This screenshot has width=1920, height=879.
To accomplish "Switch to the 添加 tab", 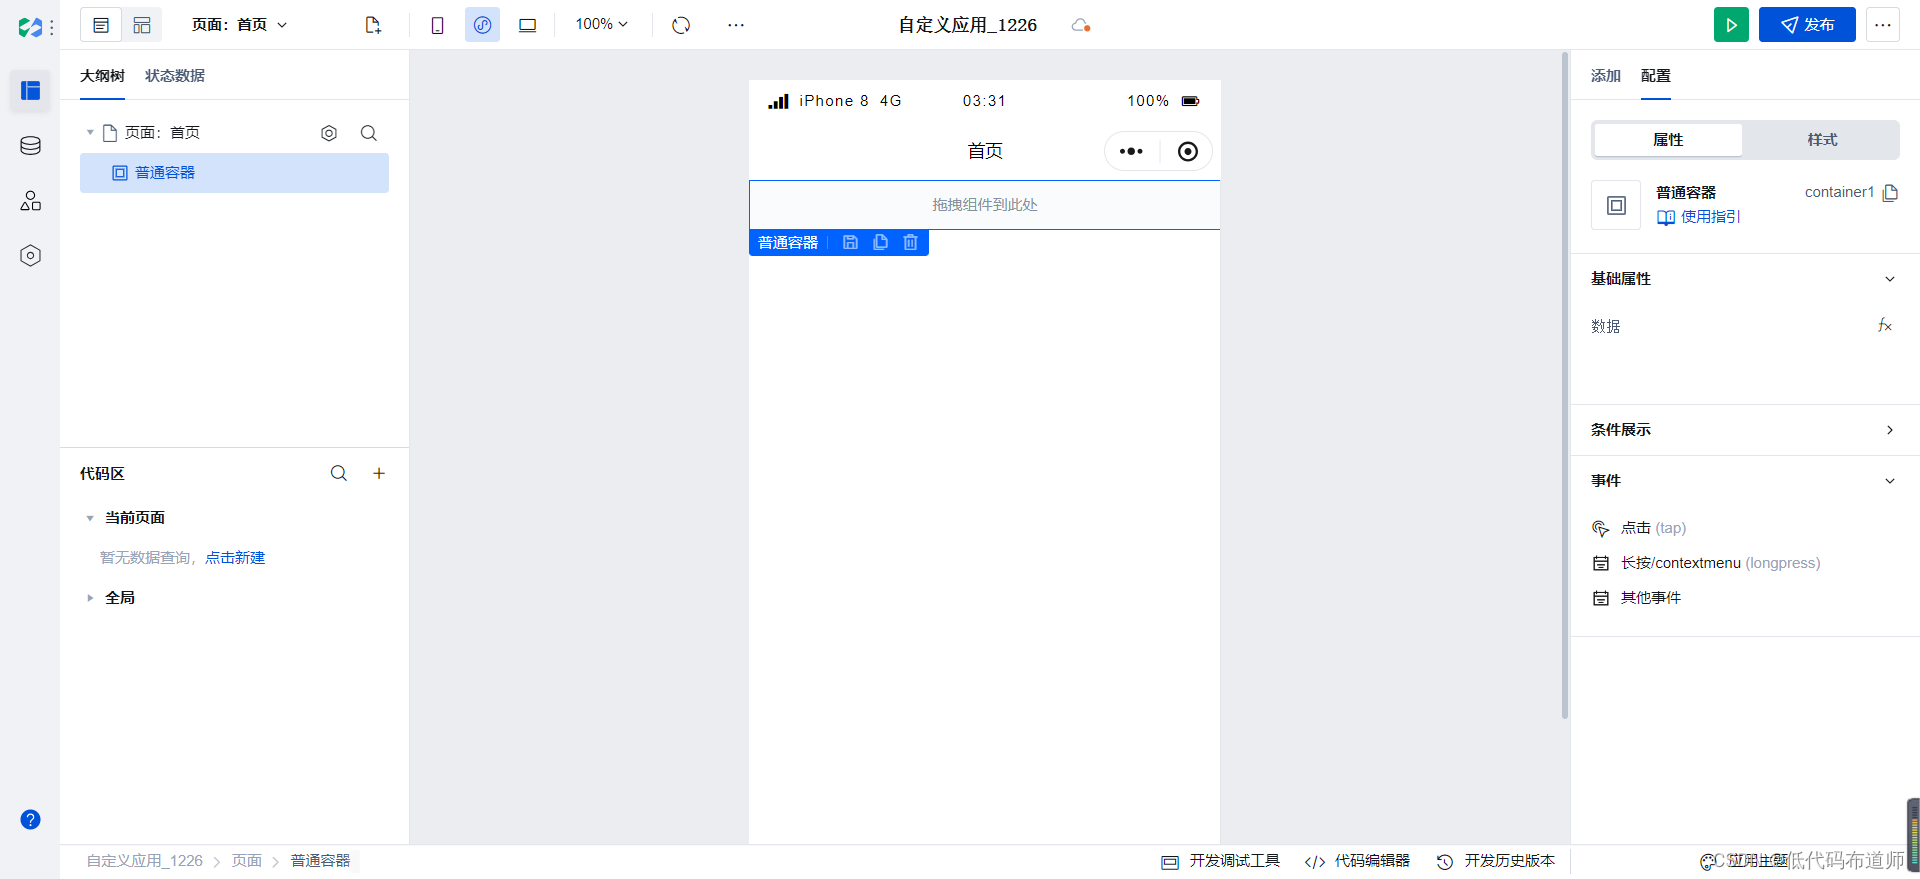I will [1606, 76].
